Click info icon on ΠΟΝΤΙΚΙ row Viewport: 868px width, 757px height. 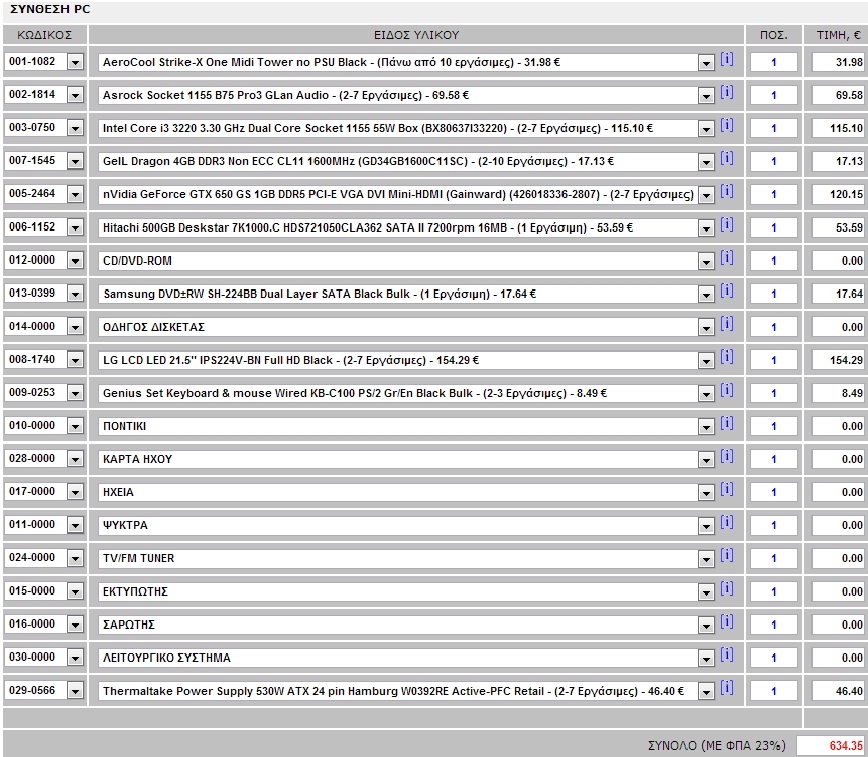(727, 424)
